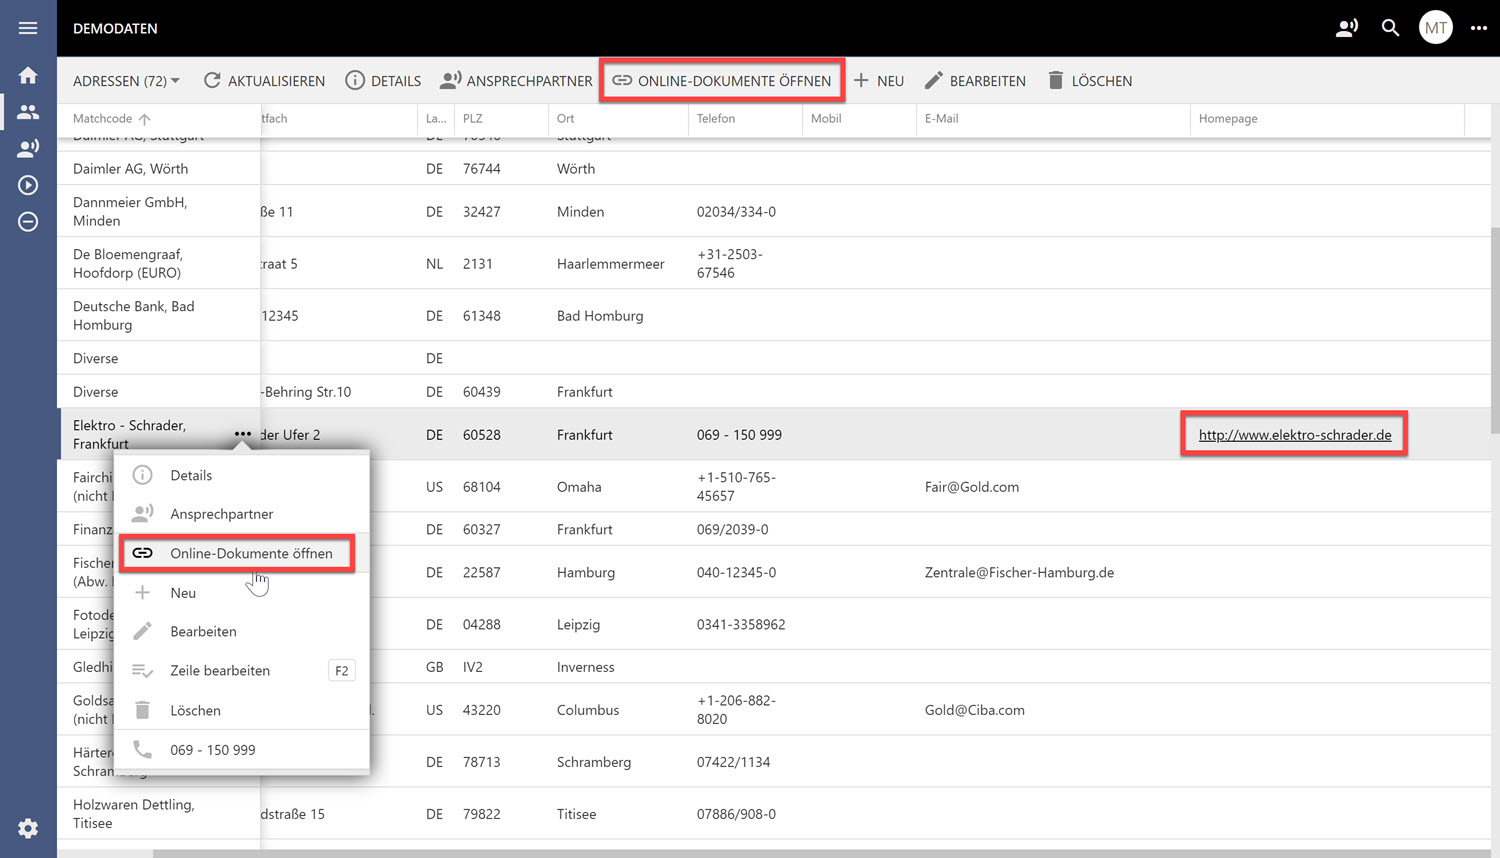This screenshot has width=1500, height=858.
Task: Click the play circle sidebar icon
Action: point(28,185)
